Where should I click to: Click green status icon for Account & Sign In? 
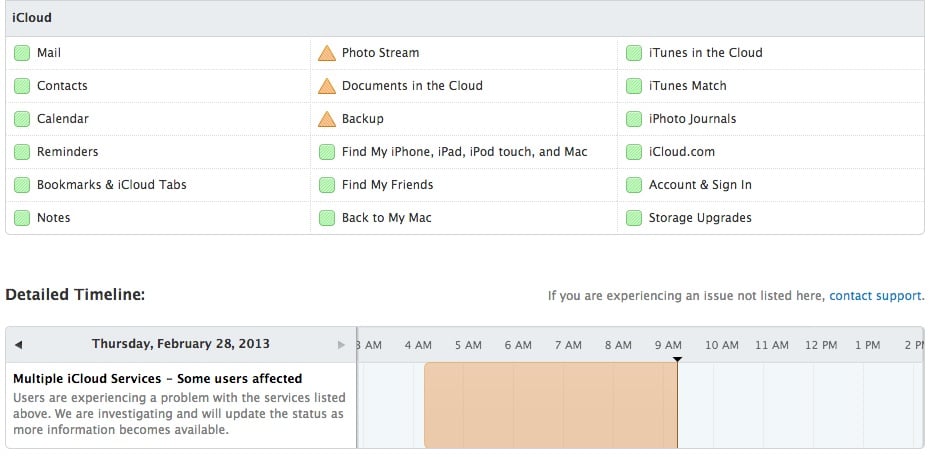[x=634, y=185]
